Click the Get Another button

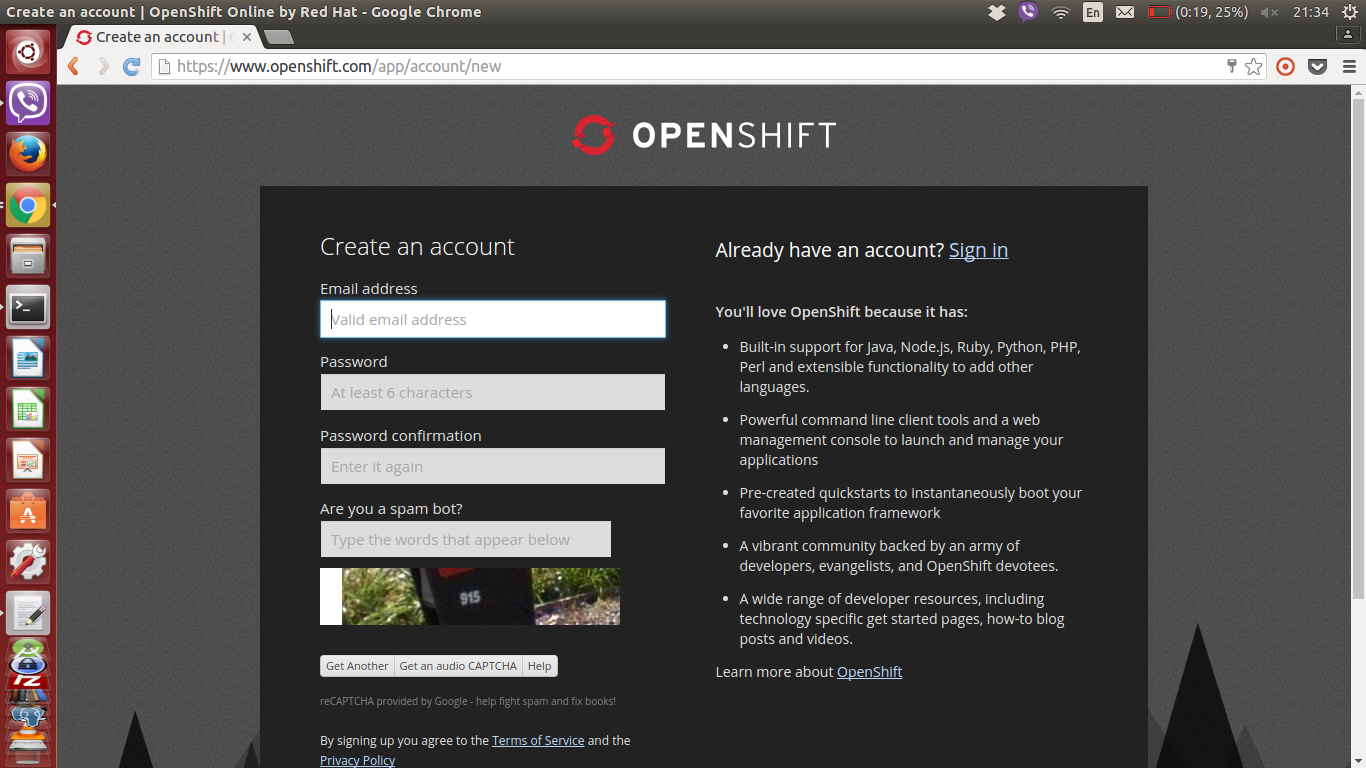click(x=357, y=666)
